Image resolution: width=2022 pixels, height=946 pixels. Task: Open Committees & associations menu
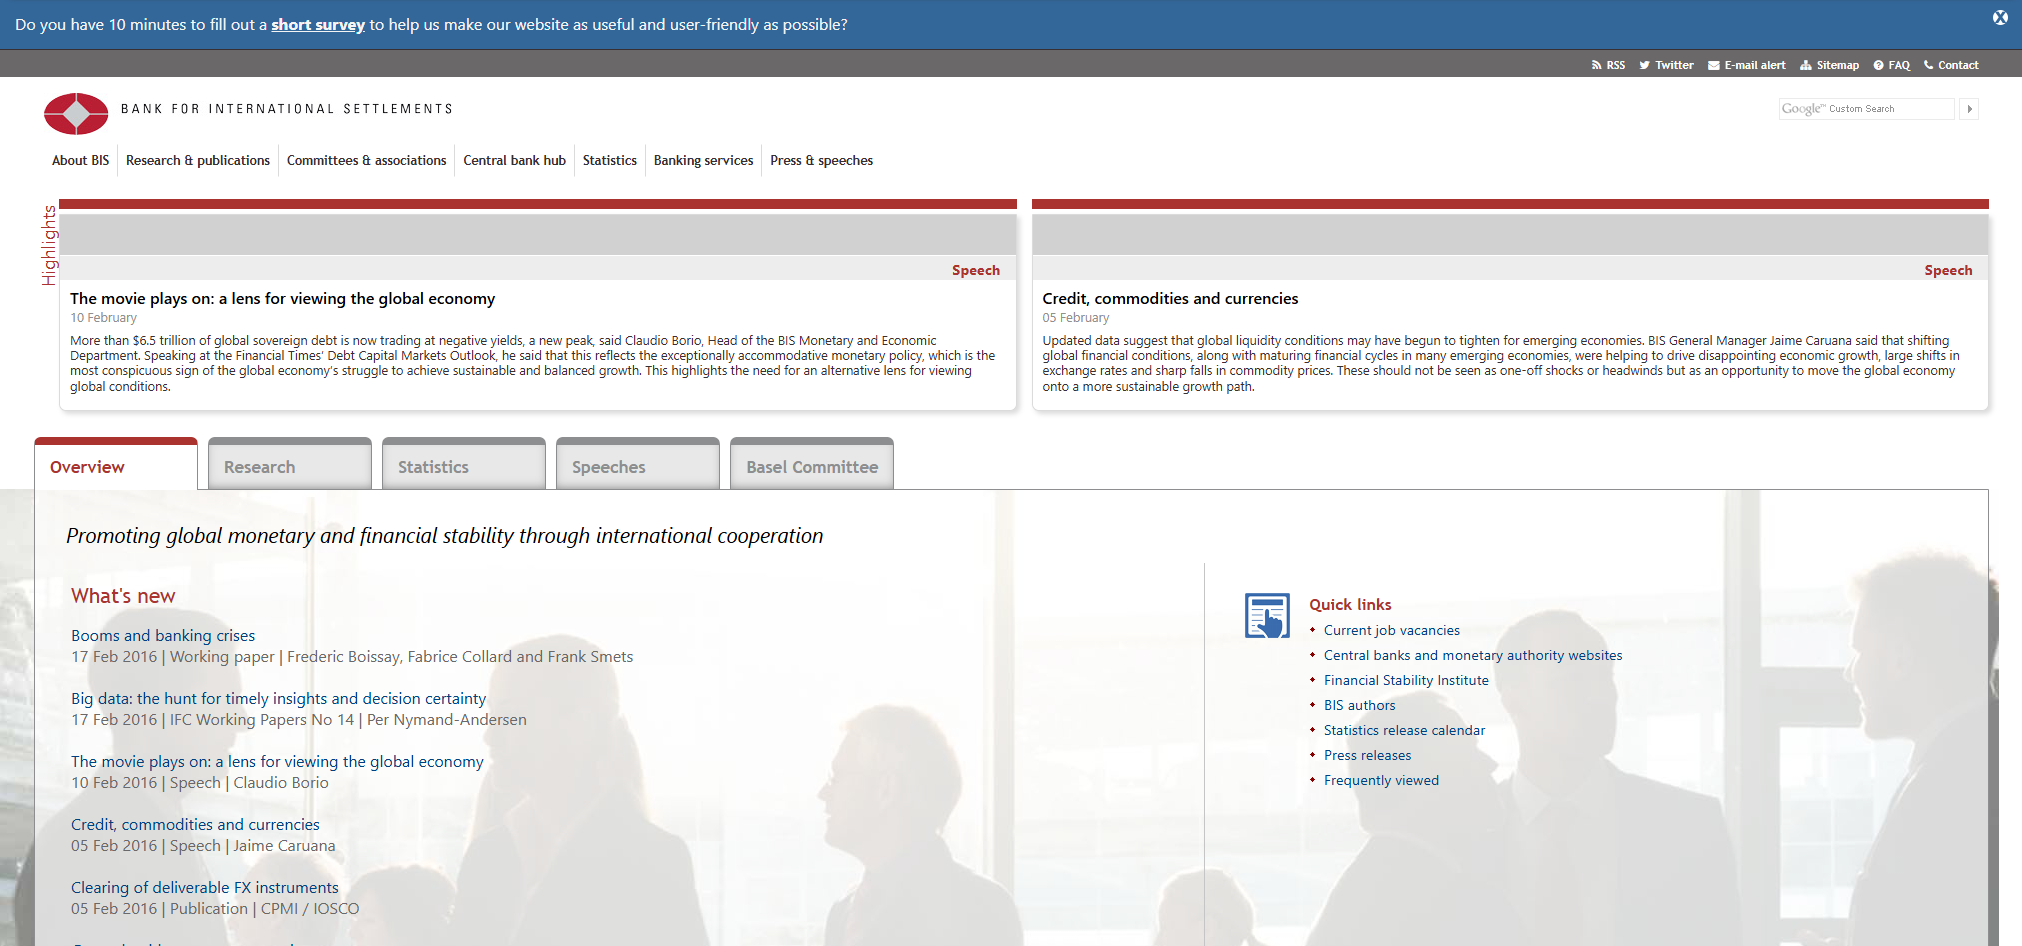[366, 160]
